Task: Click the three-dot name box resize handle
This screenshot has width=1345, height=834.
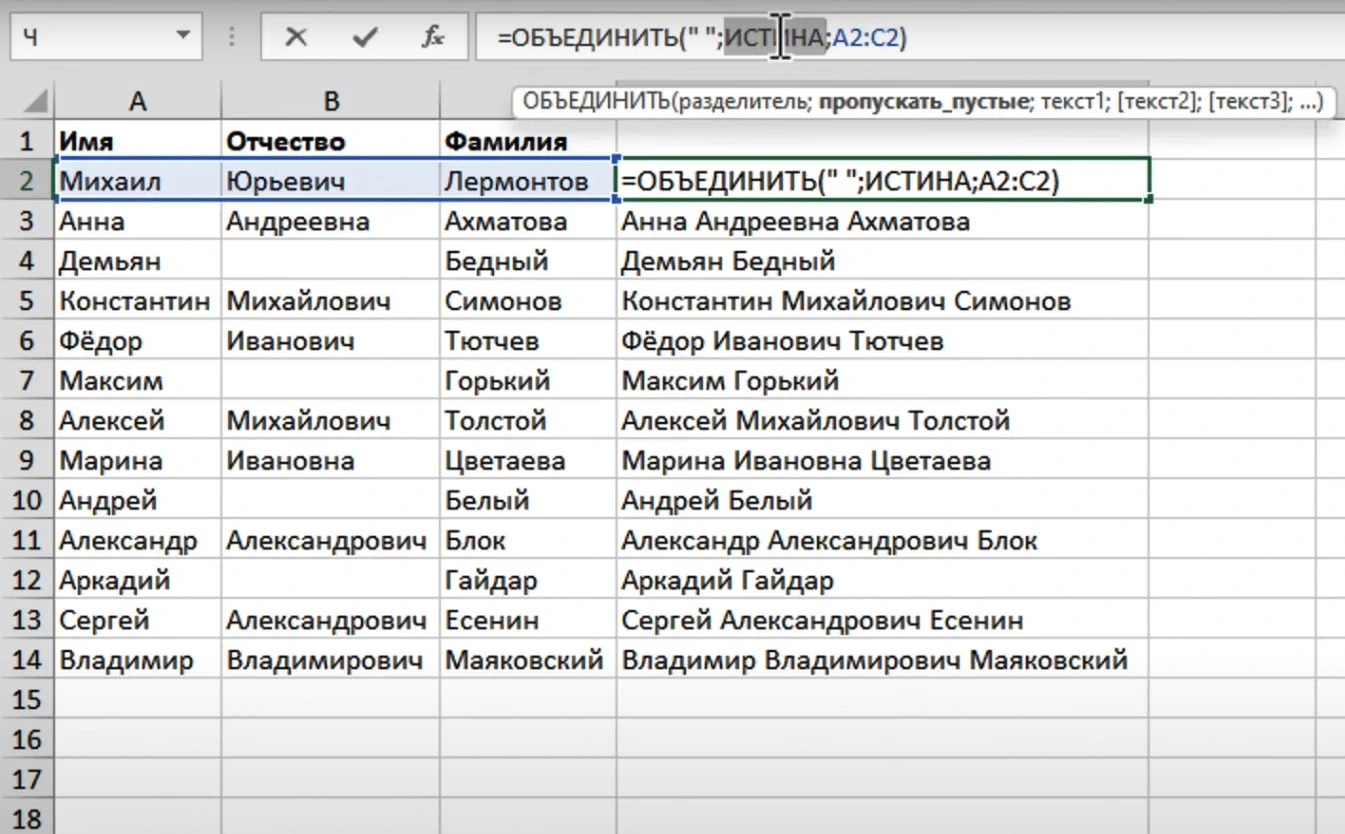Action: (x=232, y=38)
